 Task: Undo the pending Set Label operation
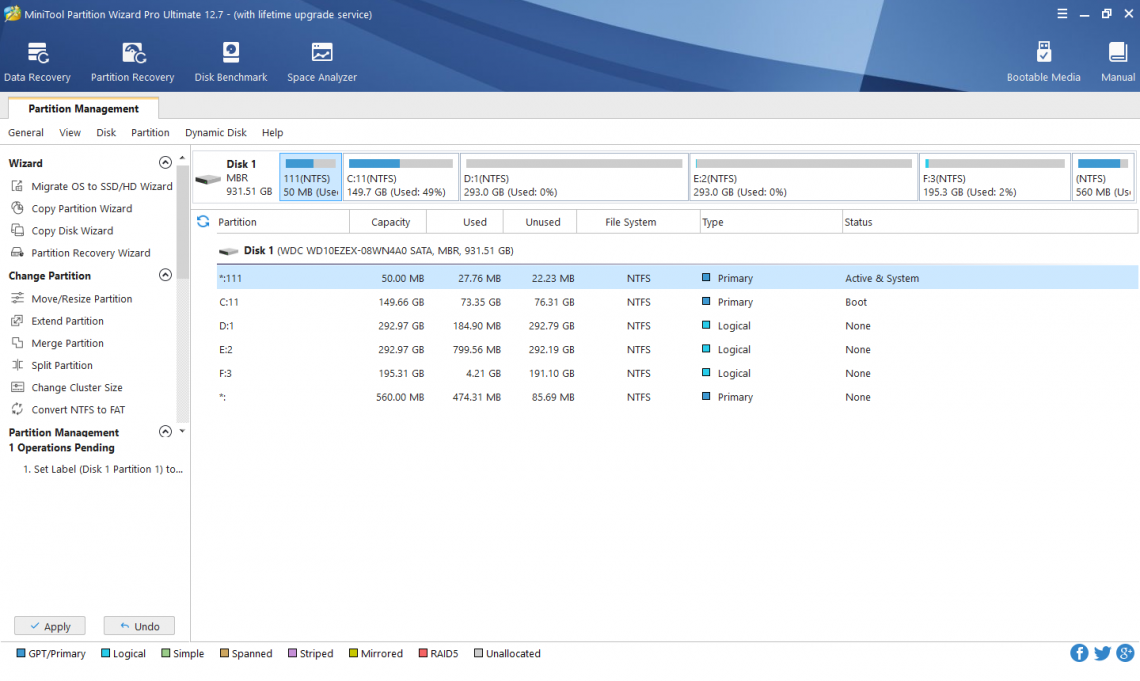[x=139, y=625]
